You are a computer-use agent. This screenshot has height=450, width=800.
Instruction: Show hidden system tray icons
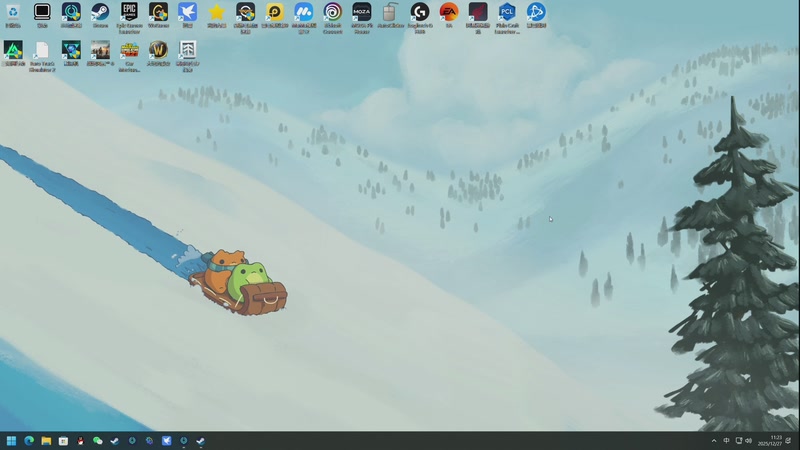tap(714, 441)
